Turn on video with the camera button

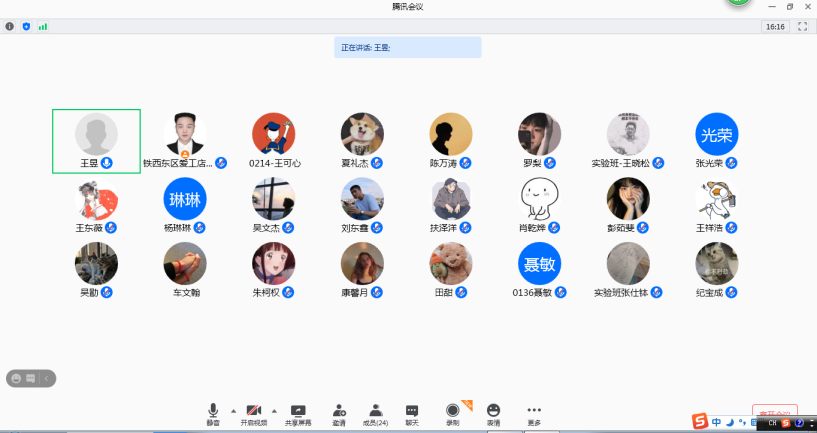[254, 412]
